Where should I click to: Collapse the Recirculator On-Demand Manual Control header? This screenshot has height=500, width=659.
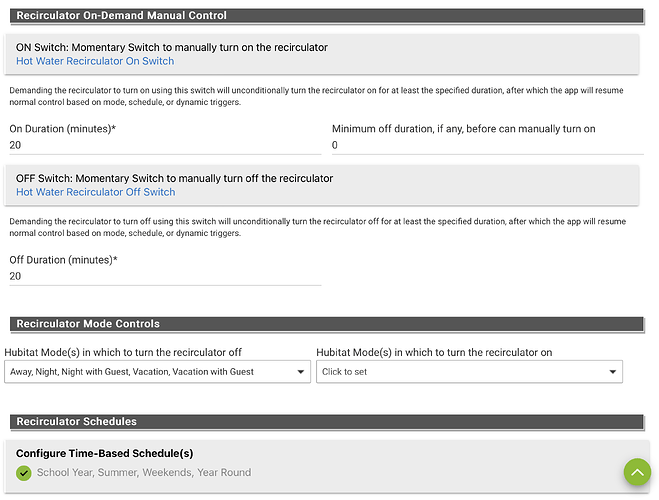(x=122, y=15)
